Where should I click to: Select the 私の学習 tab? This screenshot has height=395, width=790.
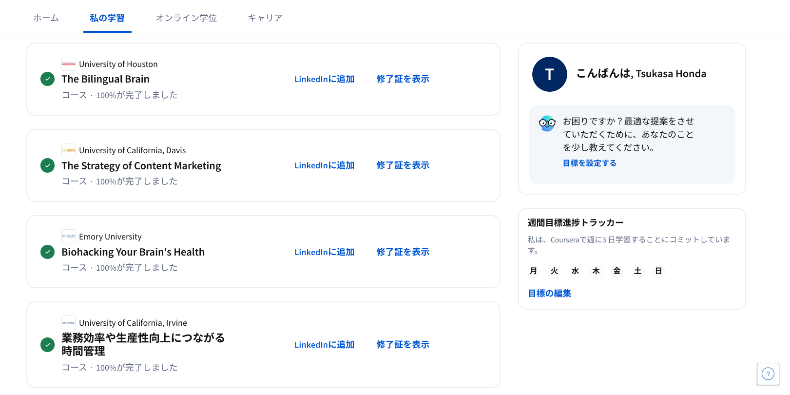(107, 18)
